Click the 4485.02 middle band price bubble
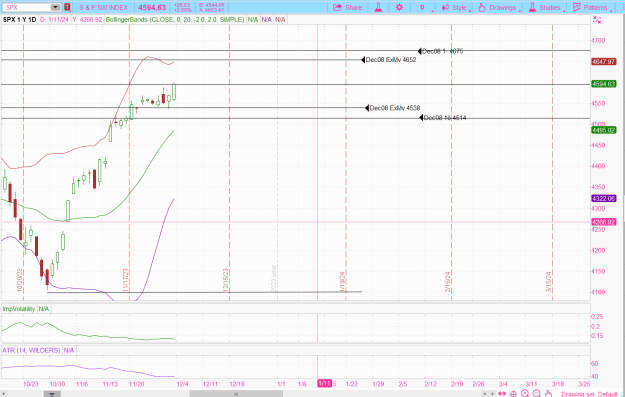Screen dimensions: 625x397 pyautogui.click(x=603, y=130)
